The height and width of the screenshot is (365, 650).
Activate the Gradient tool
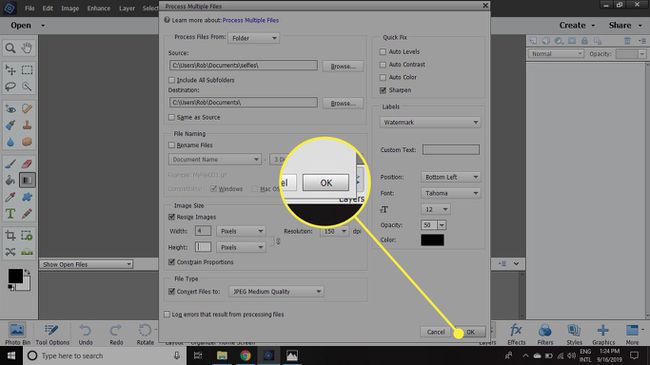27,180
